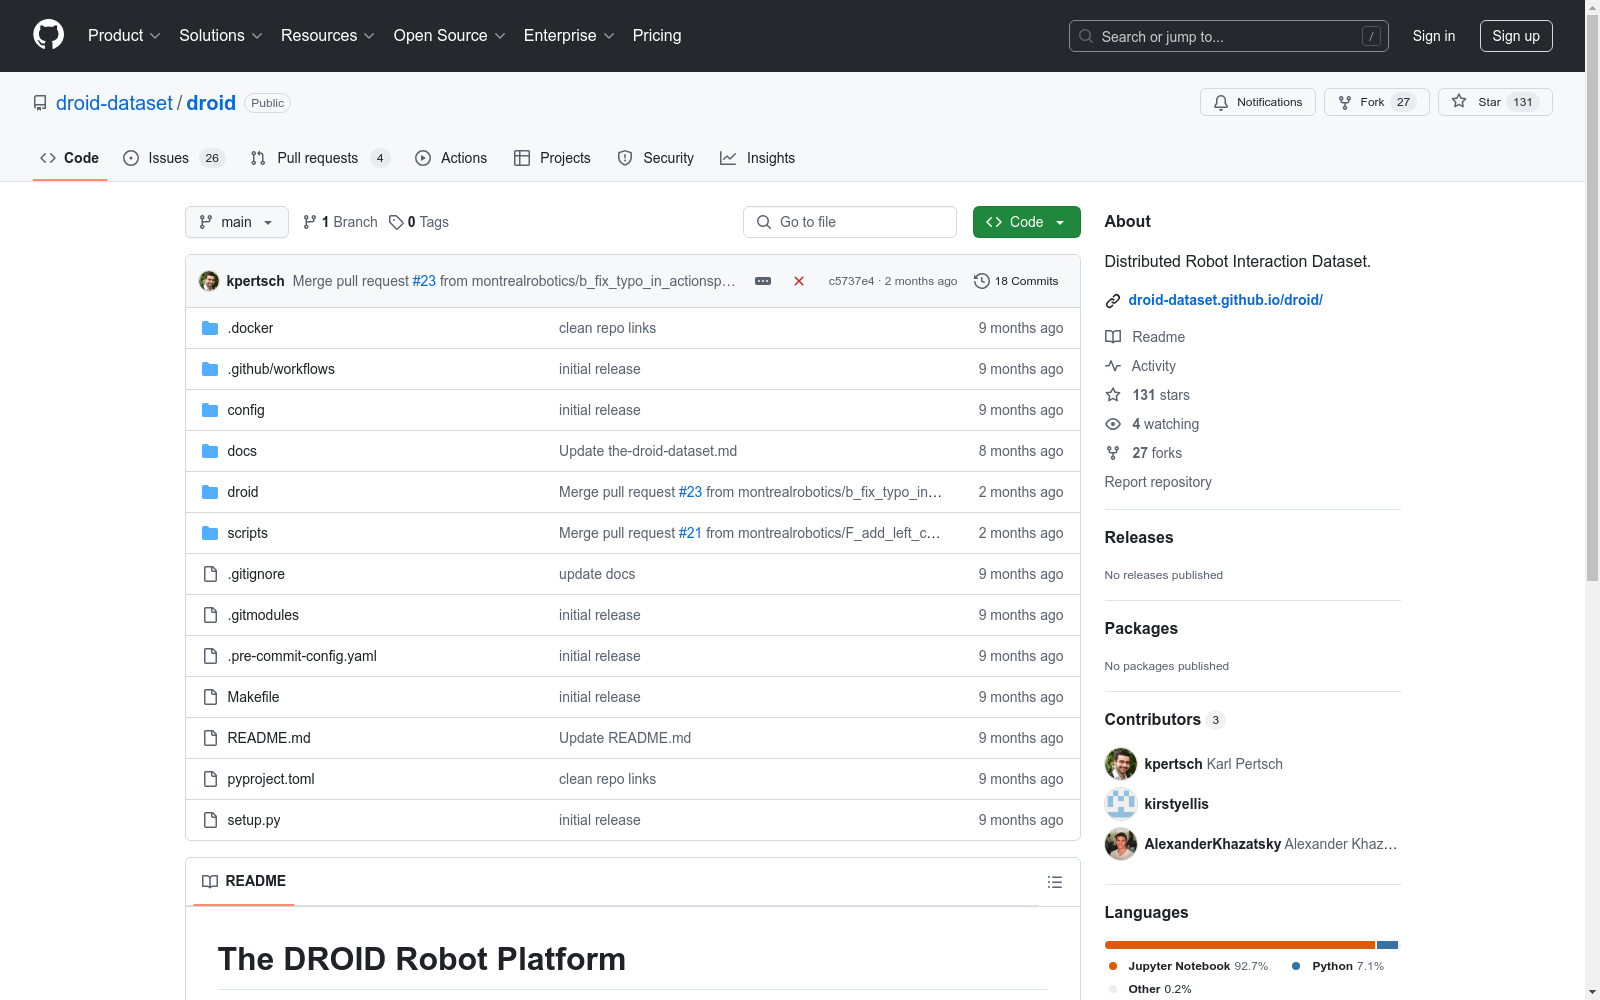Screen dimensions: 1600x1000
Task: Click the notifications bell icon
Action: [1221, 102]
